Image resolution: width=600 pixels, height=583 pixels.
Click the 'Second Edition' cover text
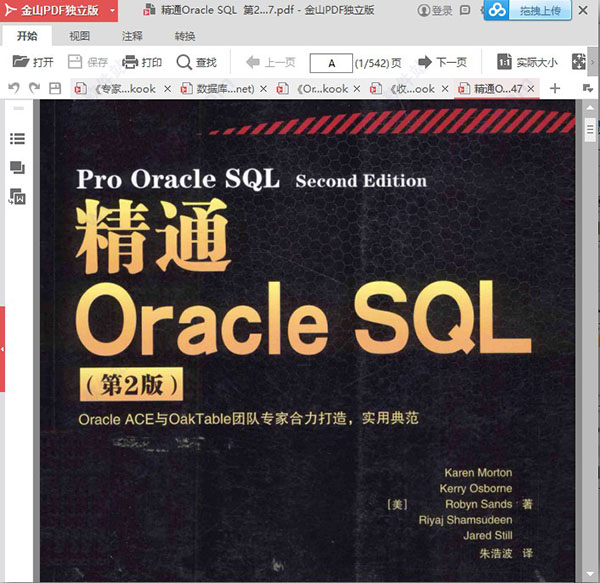(361, 181)
